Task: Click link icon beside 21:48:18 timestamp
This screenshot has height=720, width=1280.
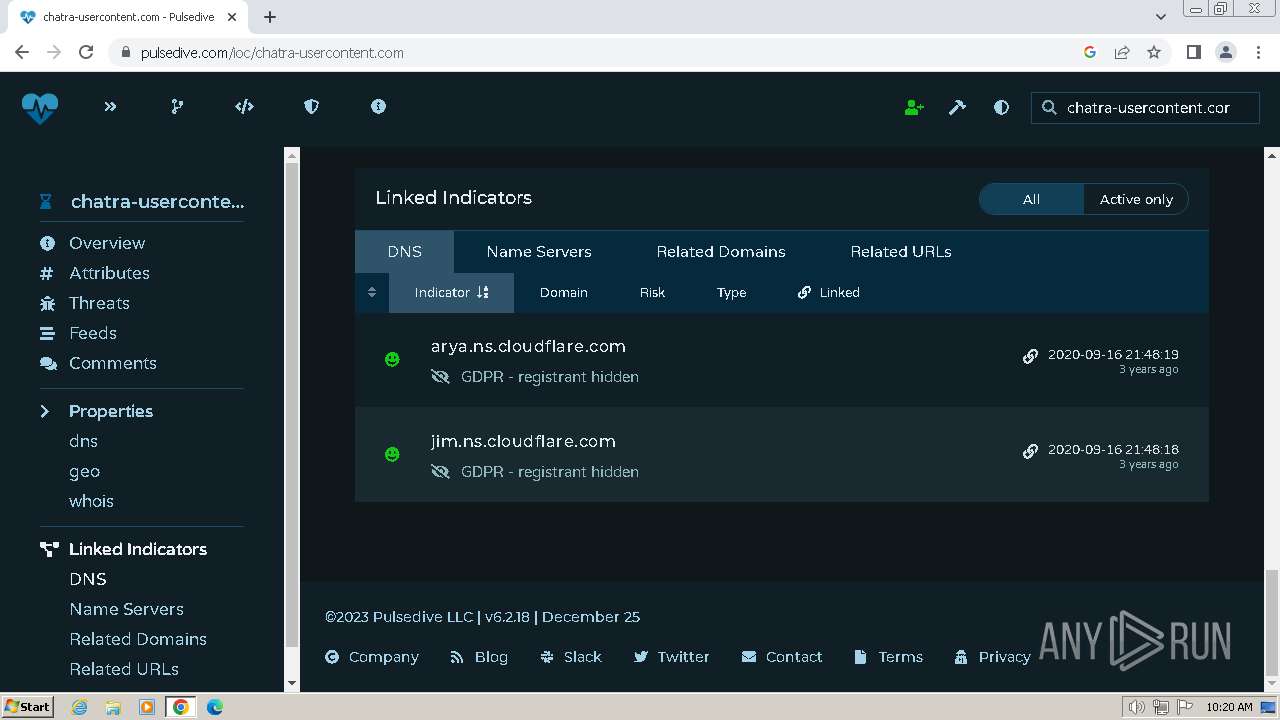Action: pos(1030,451)
